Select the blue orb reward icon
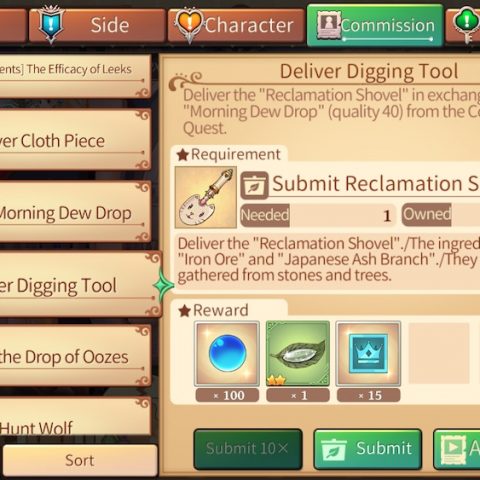Image resolution: width=480 pixels, height=480 pixels. [227, 353]
